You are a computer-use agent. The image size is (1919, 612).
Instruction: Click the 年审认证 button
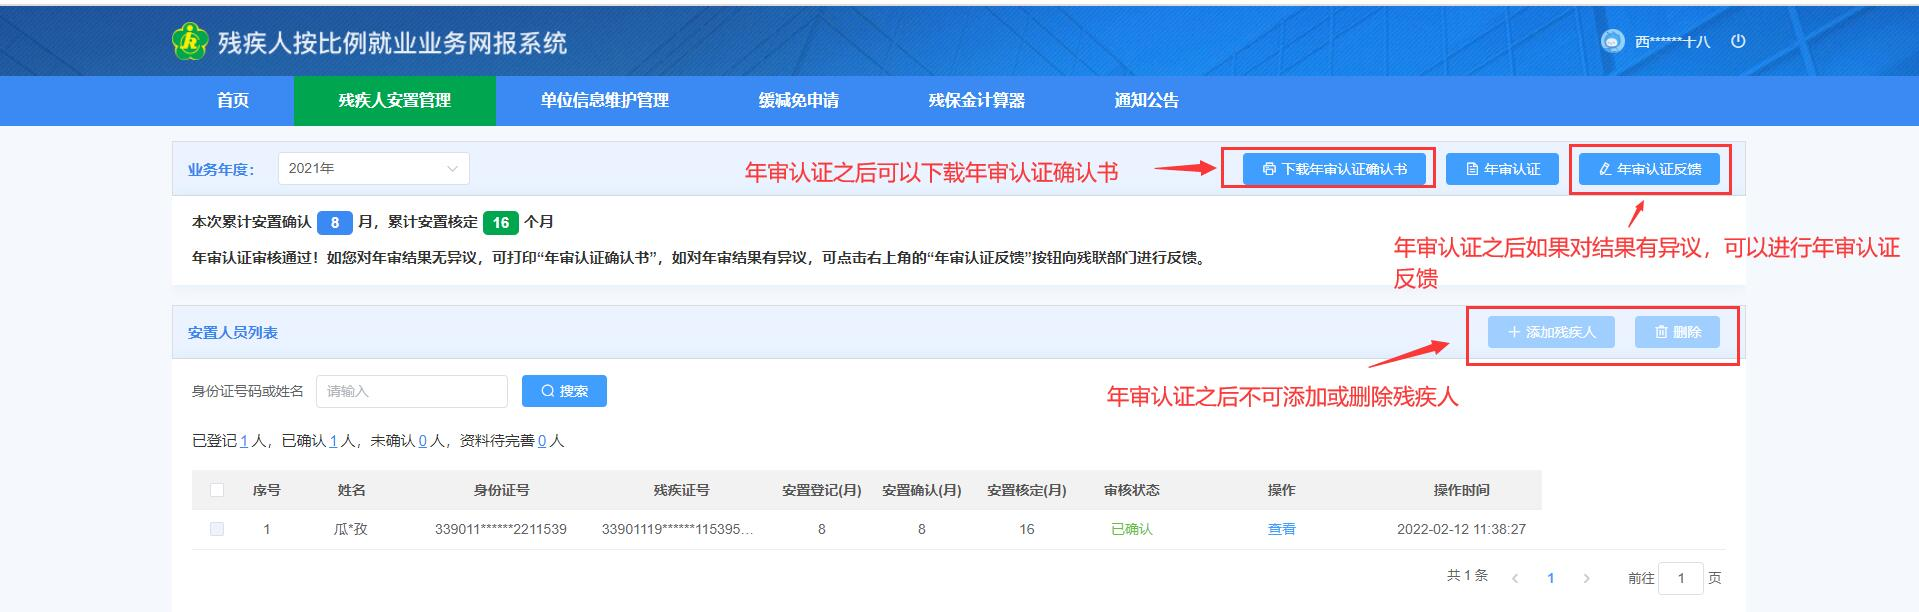coord(1503,169)
